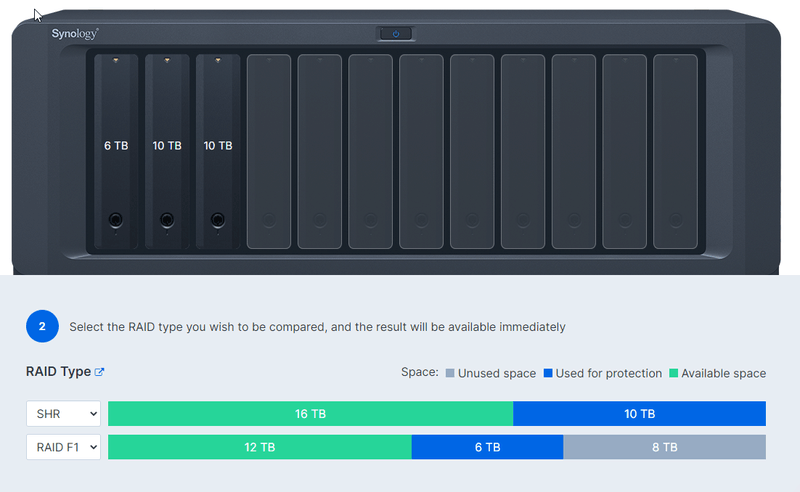Image resolution: width=800 pixels, height=492 pixels.
Task: Click the RAID F1 8 TB unused bar
Action: click(x=664, y=447)
